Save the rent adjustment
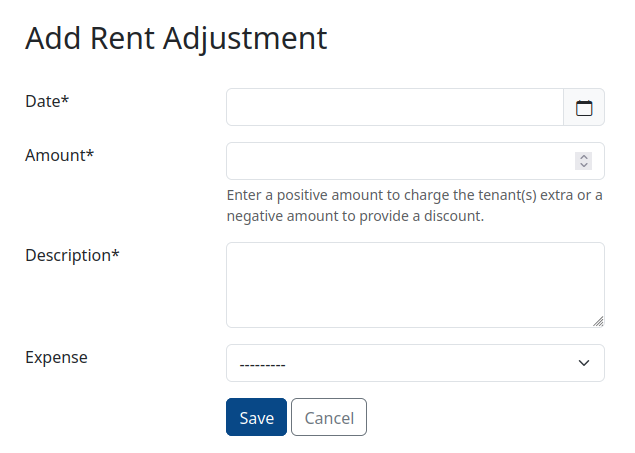 (x=256, y=417)
